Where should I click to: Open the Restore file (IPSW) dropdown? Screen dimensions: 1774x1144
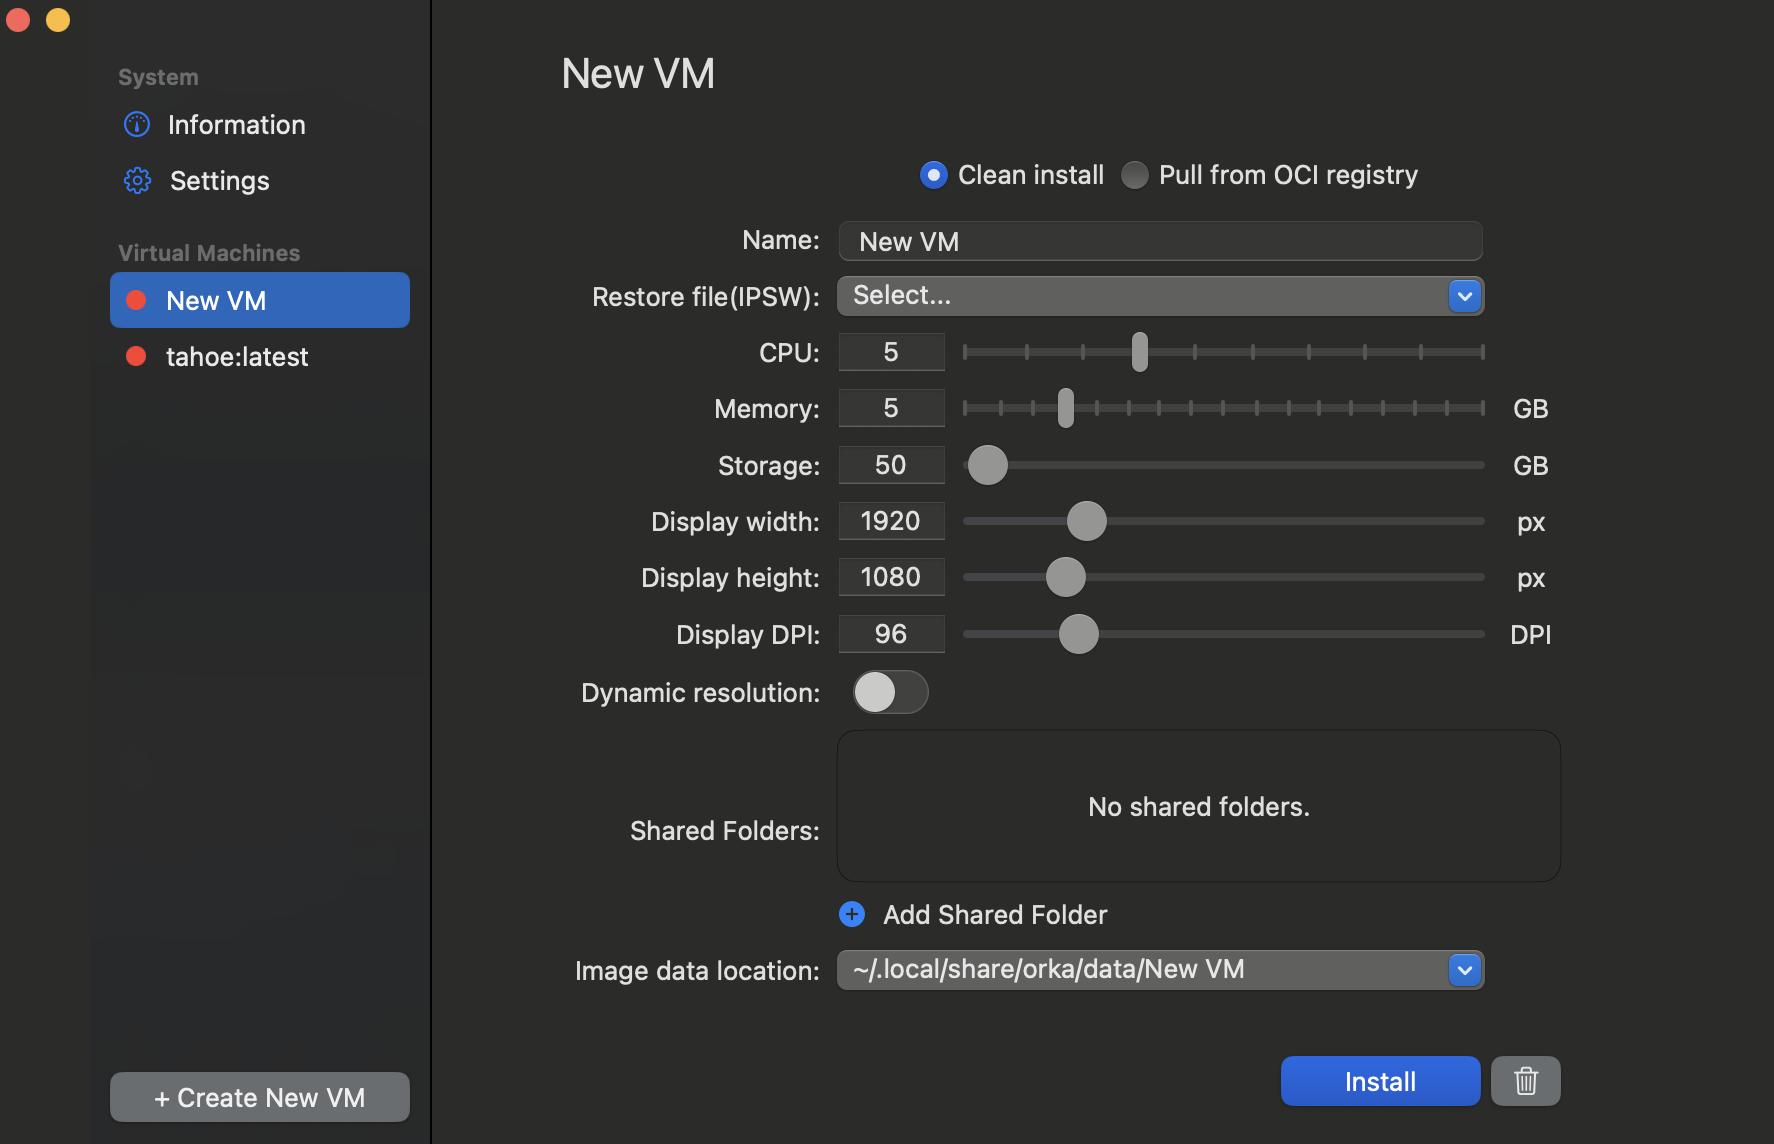click(x=1160, y=296)
